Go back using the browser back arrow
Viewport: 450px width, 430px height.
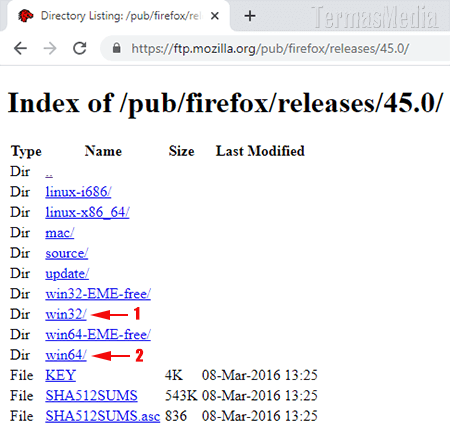pyautogui.click(x=20, y=49)
